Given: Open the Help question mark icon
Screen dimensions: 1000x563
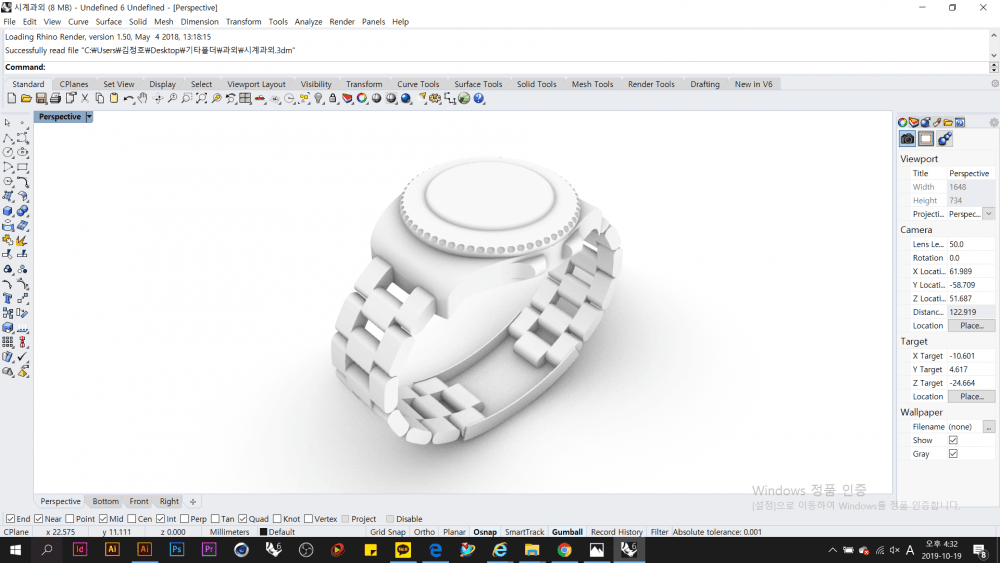Looking at the screenshot, I should [479, 99].
